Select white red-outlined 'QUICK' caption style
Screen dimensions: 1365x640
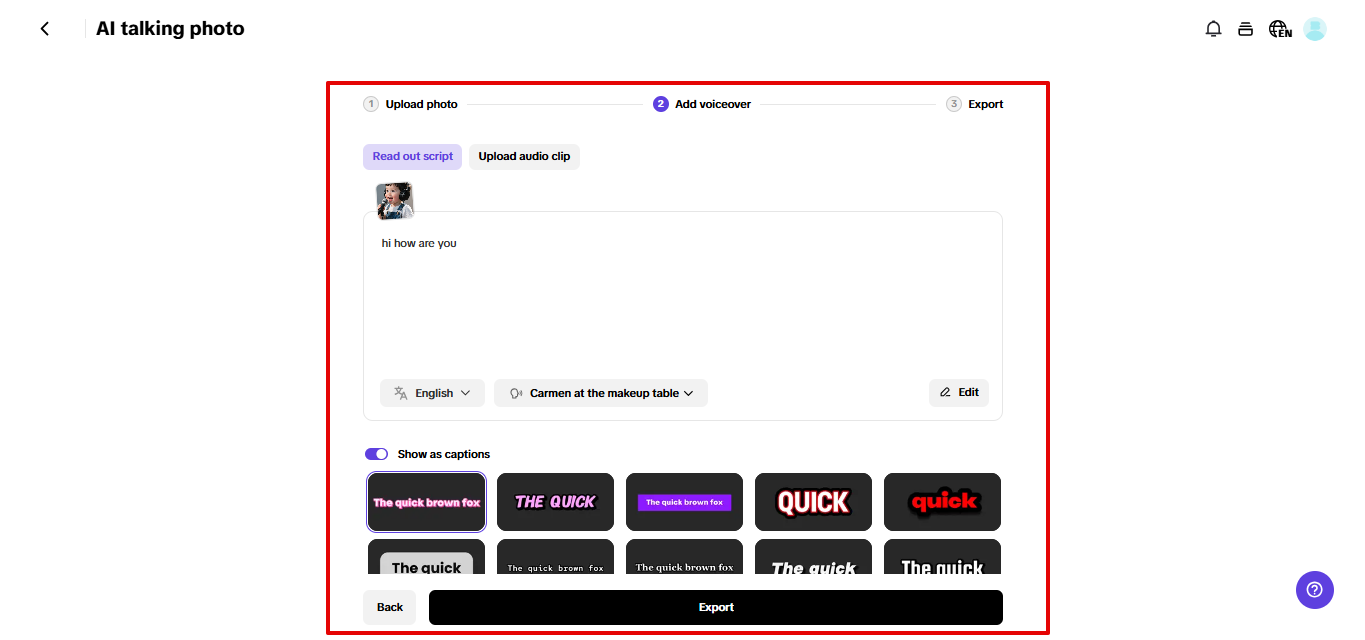pos(813,502)
